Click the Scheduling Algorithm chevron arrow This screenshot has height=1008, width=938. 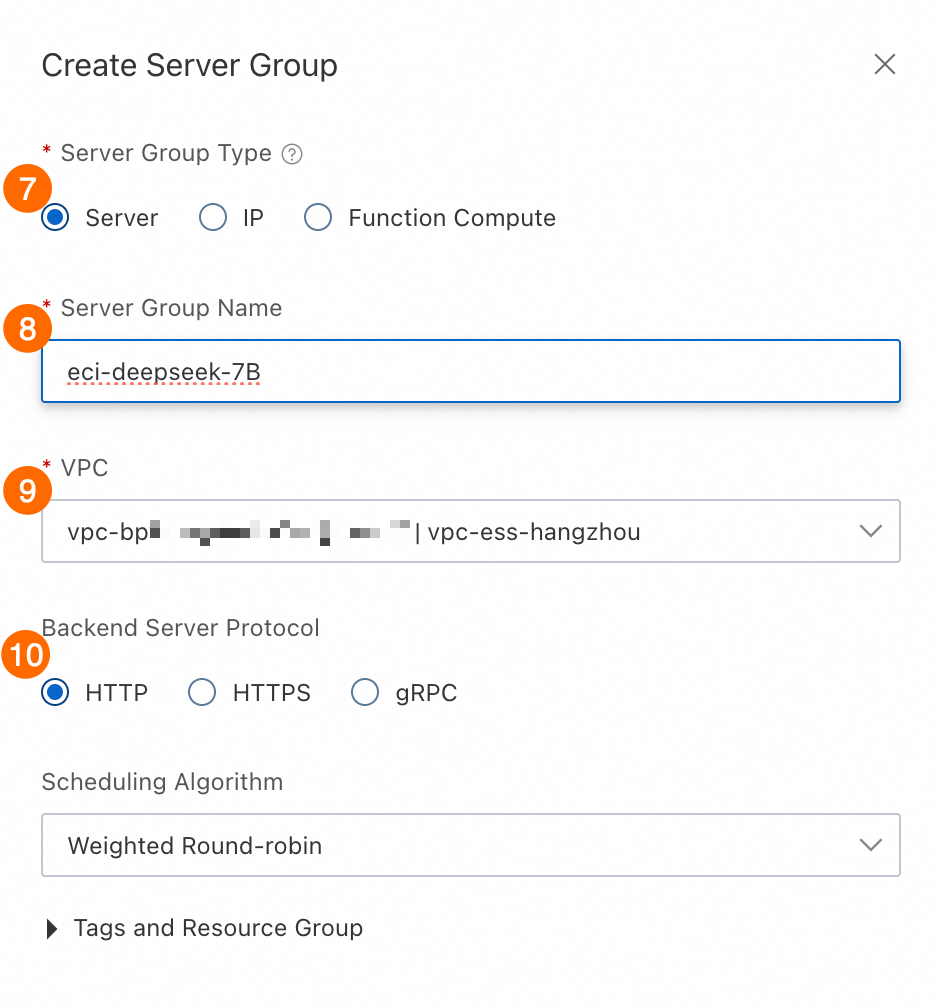871,845
